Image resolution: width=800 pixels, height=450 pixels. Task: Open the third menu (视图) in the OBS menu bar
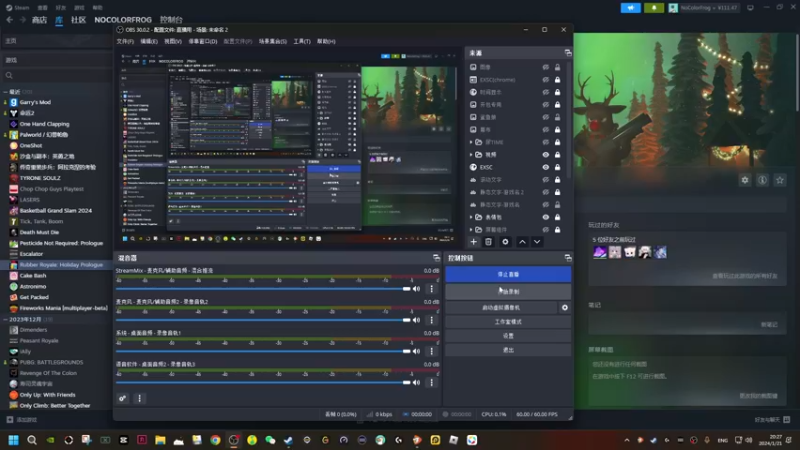[x=173, y=41]
